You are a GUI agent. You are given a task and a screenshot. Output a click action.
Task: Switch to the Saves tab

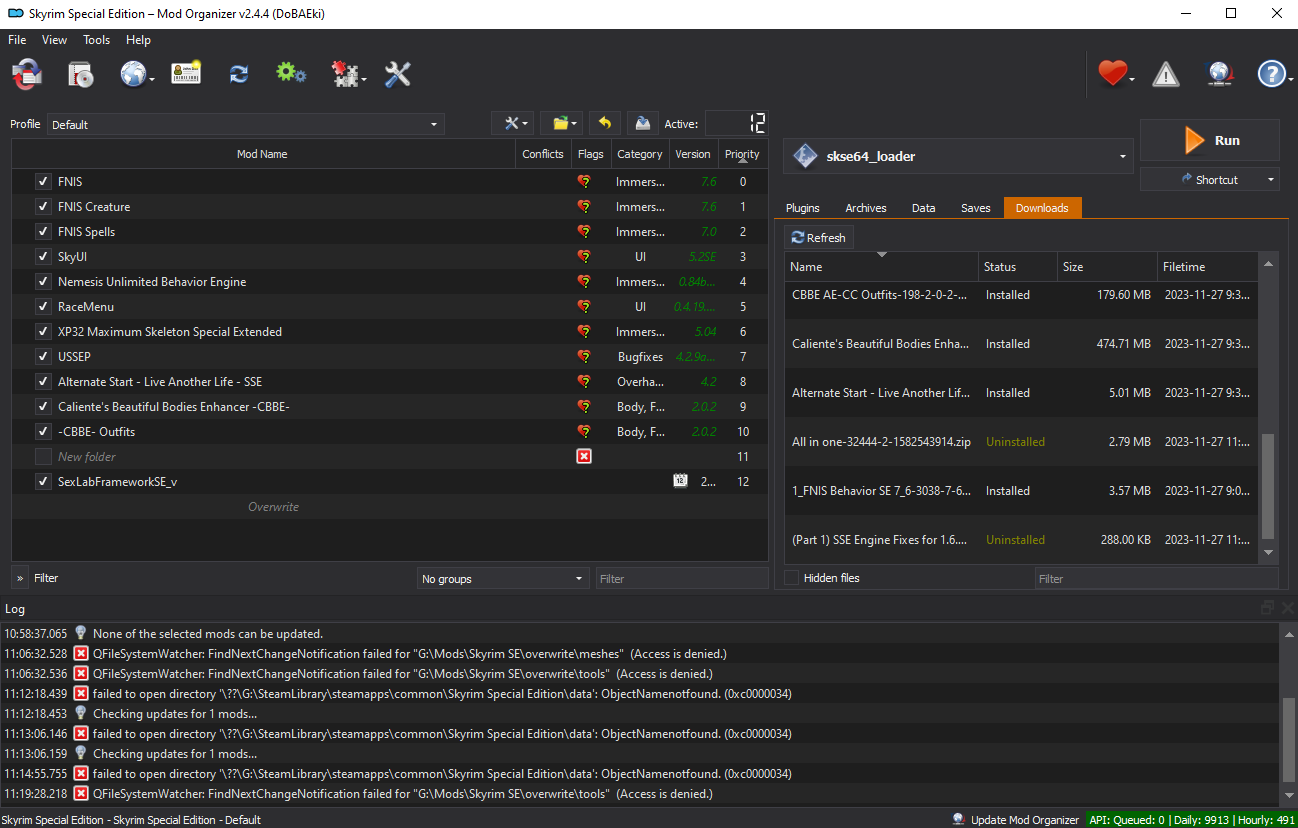[976, 208]
